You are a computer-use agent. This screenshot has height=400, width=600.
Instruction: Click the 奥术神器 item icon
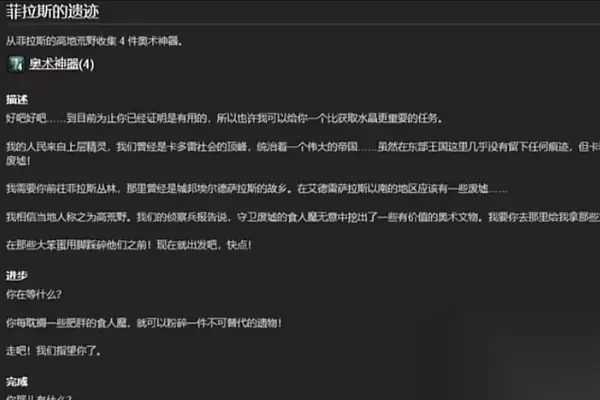tap(16, 64)
